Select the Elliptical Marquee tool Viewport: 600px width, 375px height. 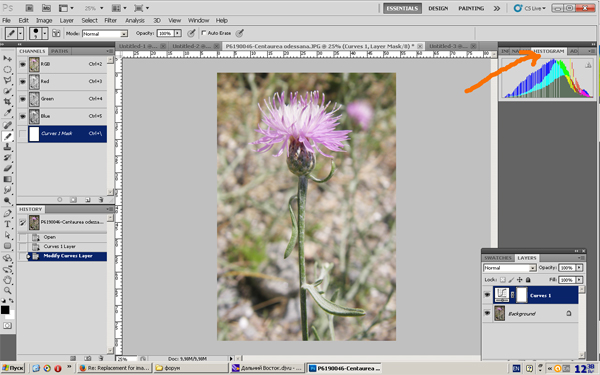tap(7, 69)
